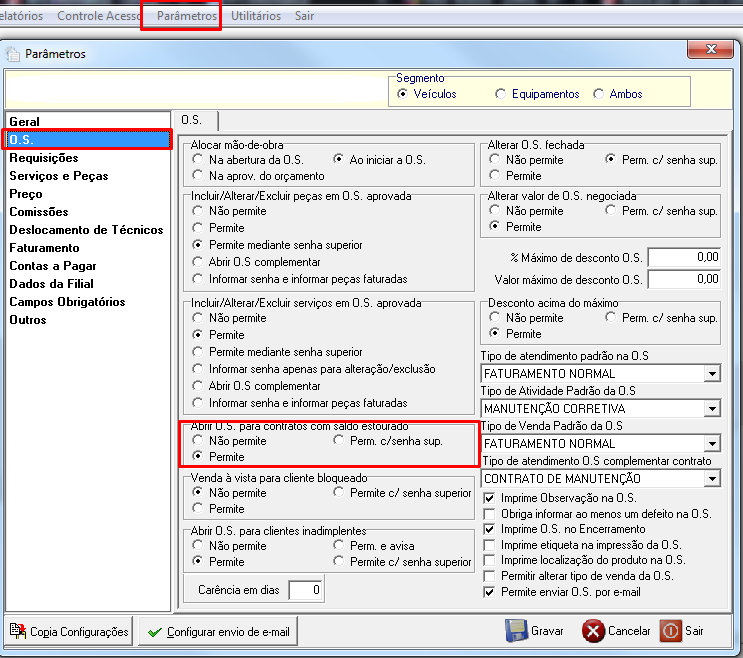Open the Utilitários menu
The width and height of the screenshot is (743, 658).
256,16
